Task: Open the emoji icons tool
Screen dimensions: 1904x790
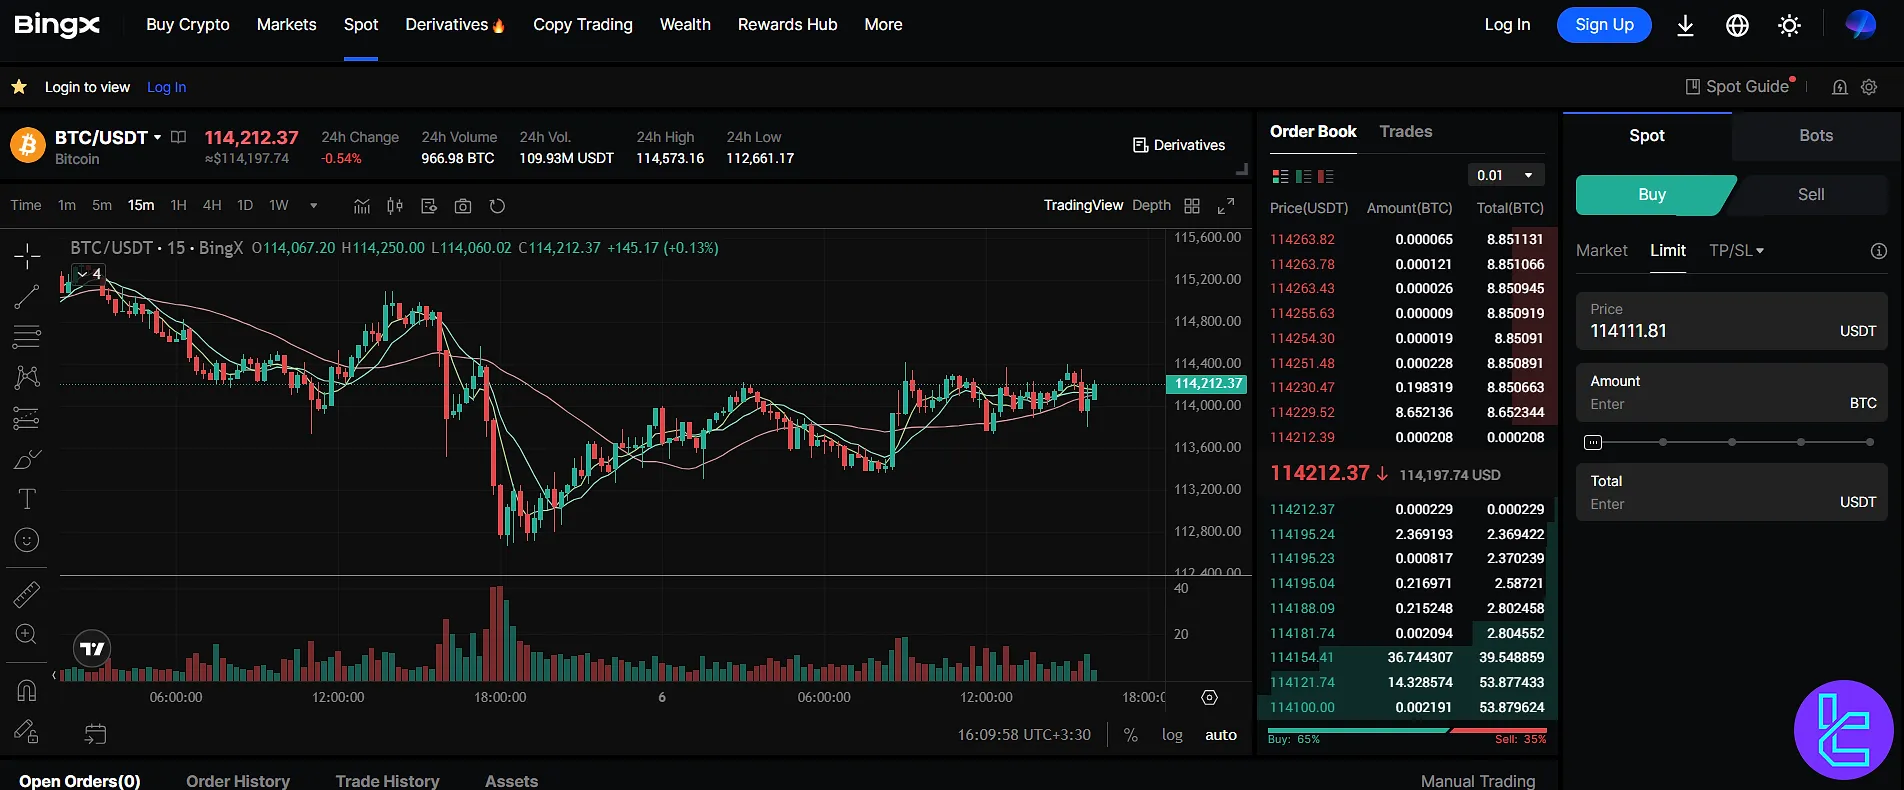Action: (27, 540)
